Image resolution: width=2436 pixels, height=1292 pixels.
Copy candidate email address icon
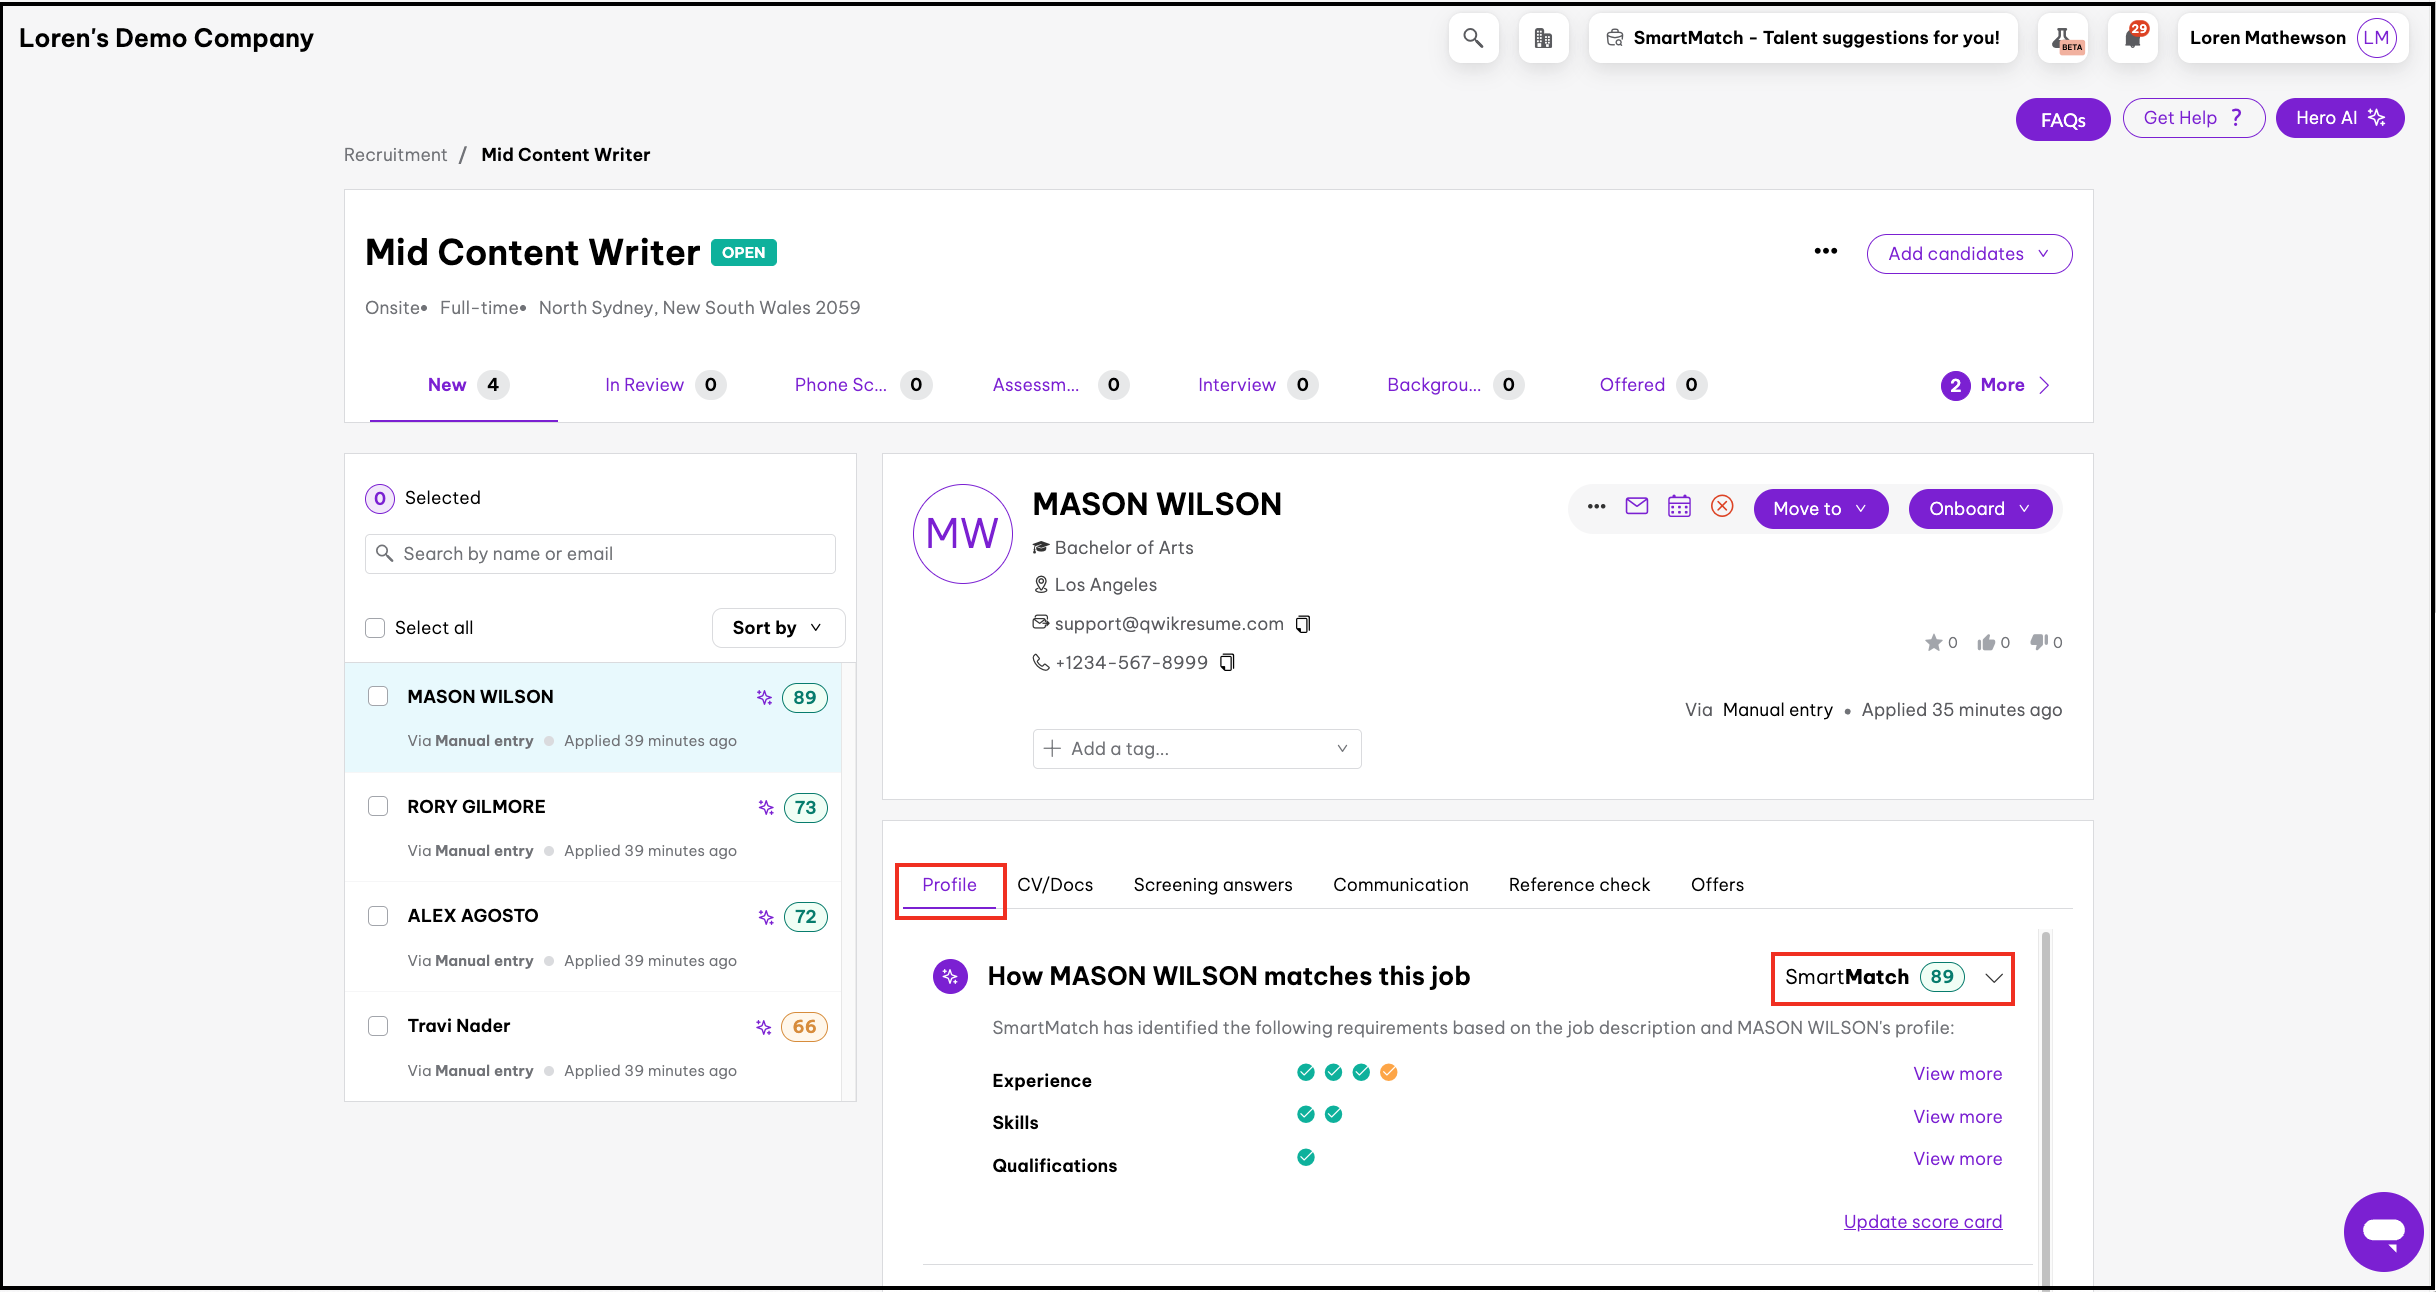pyautogui.click(x=1303, y=624)
